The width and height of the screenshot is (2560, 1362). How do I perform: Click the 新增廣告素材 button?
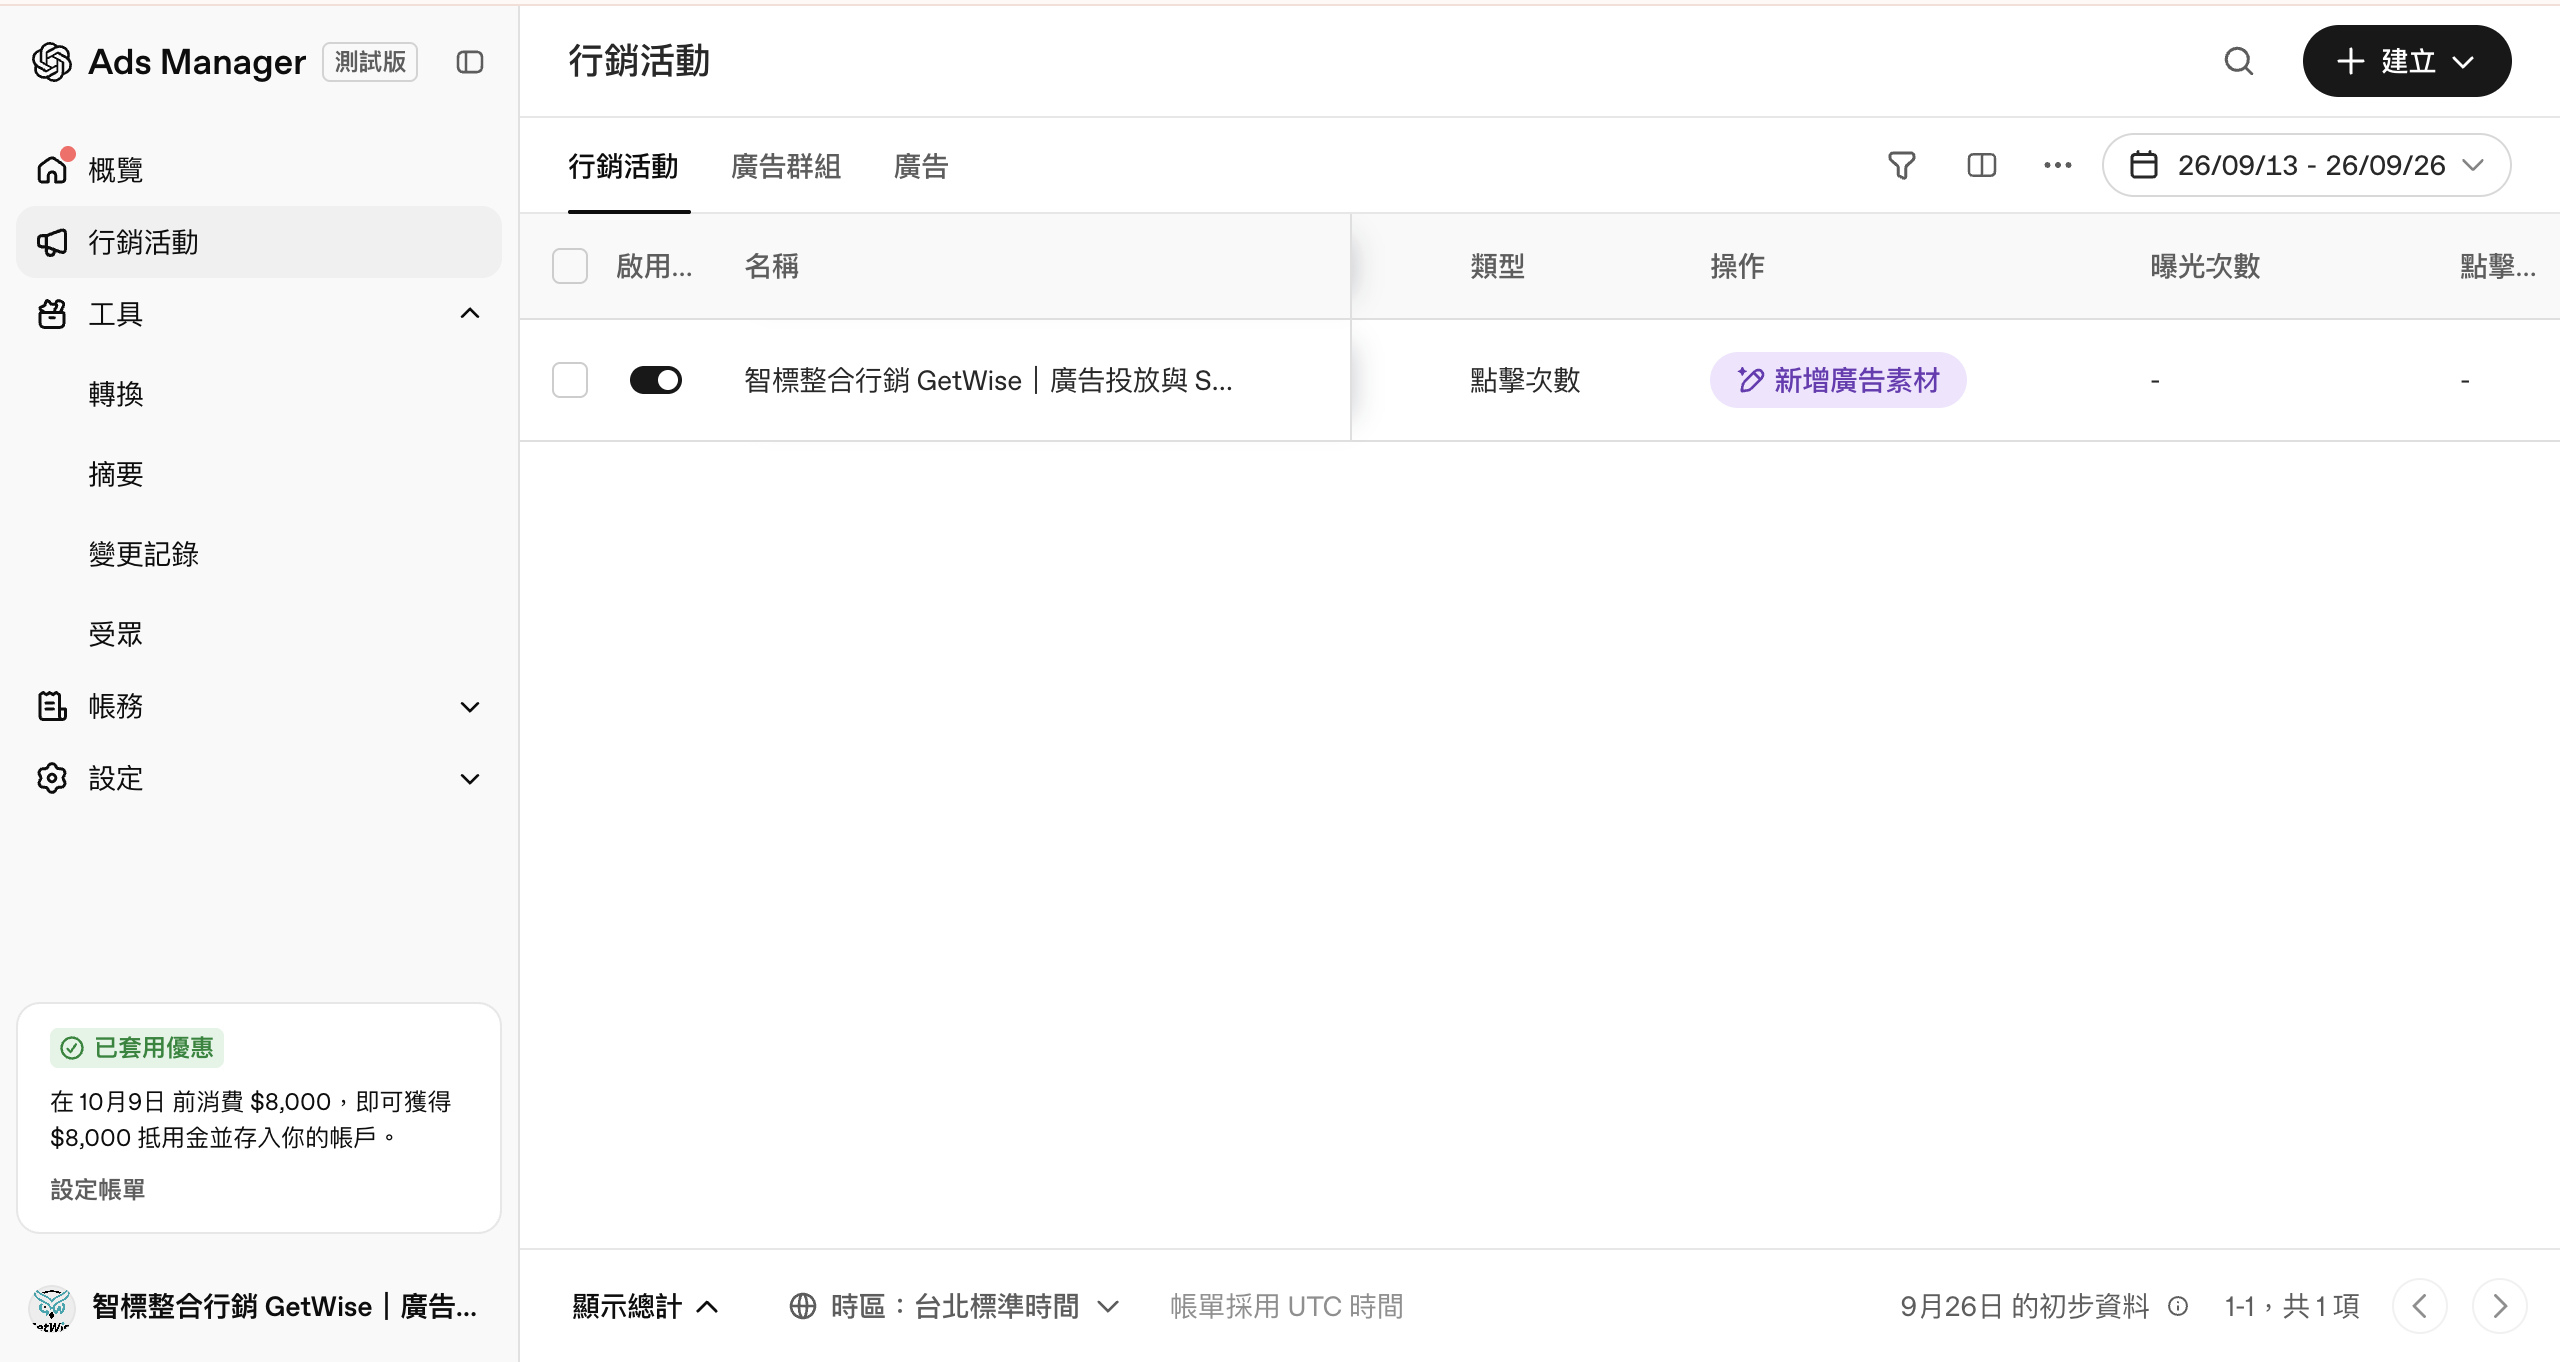coord(1838,380)
